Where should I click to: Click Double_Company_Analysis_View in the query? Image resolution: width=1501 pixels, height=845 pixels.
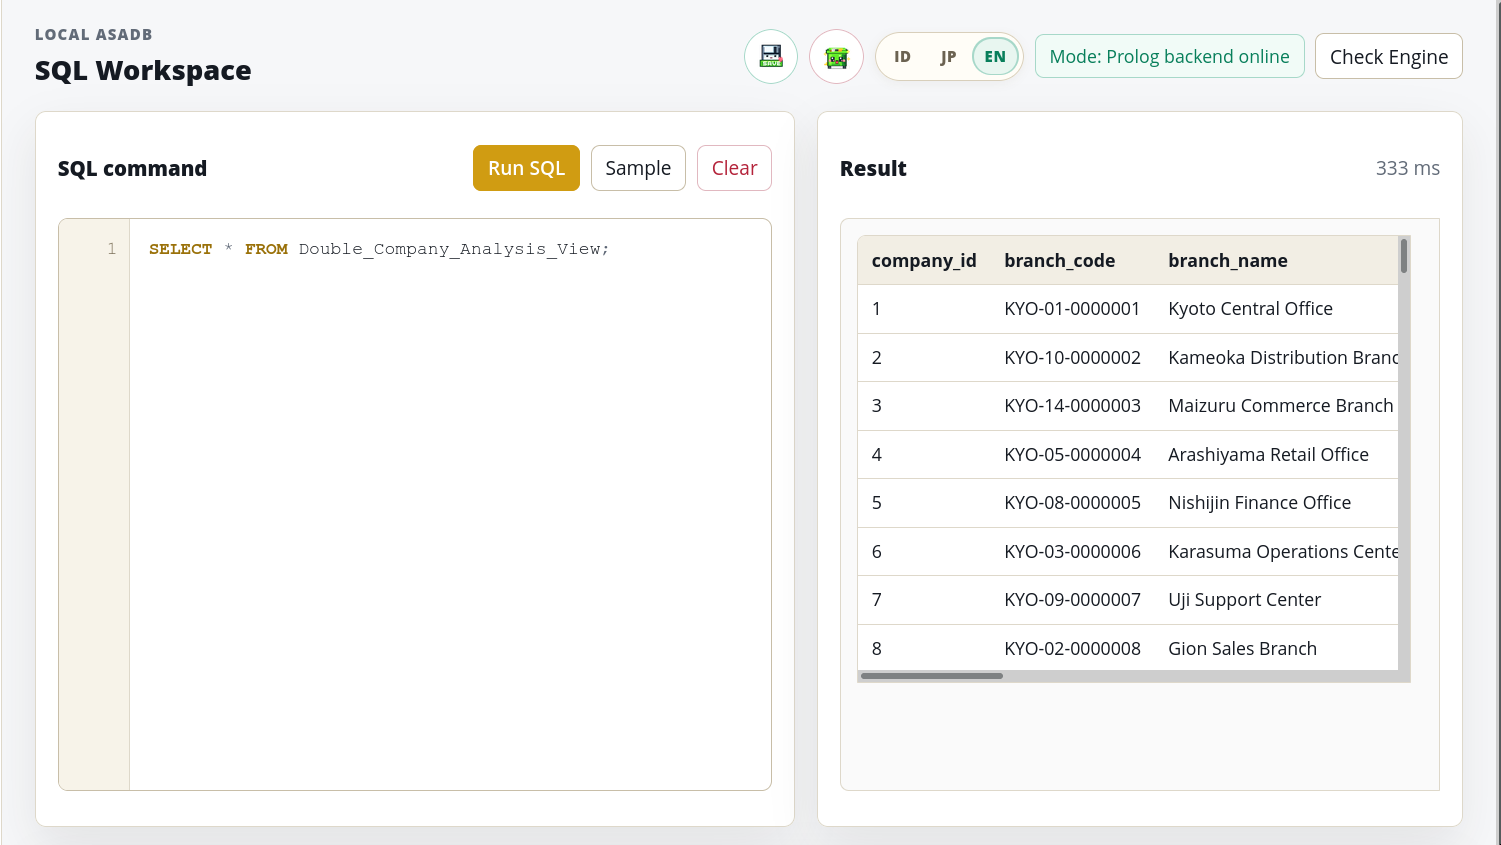point(450,249)
